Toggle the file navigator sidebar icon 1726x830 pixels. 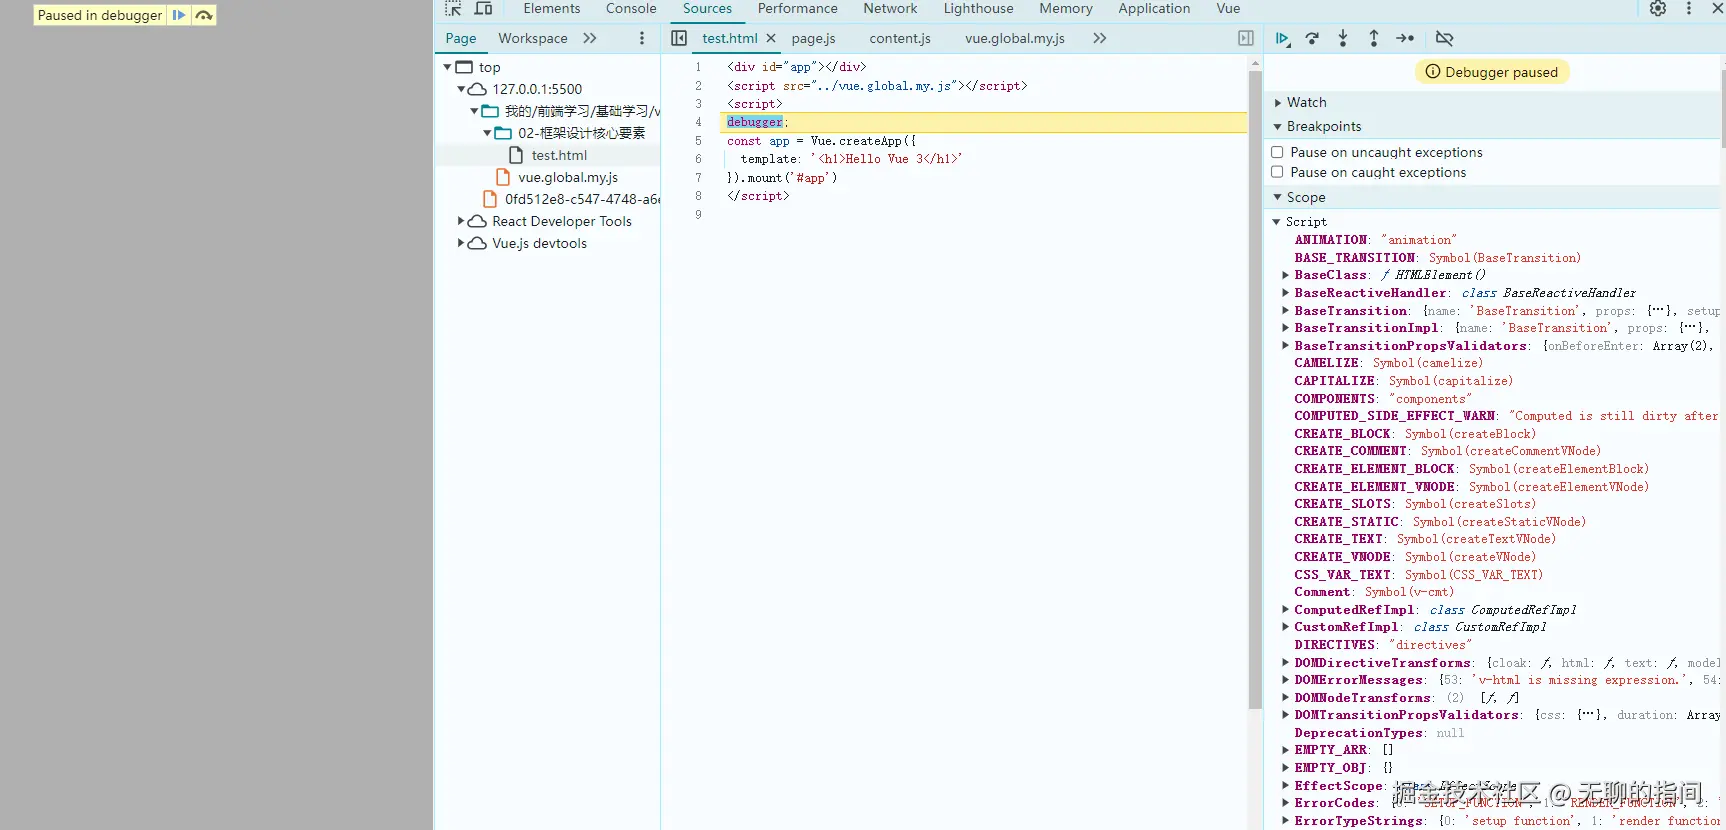[x=679, y=38]
